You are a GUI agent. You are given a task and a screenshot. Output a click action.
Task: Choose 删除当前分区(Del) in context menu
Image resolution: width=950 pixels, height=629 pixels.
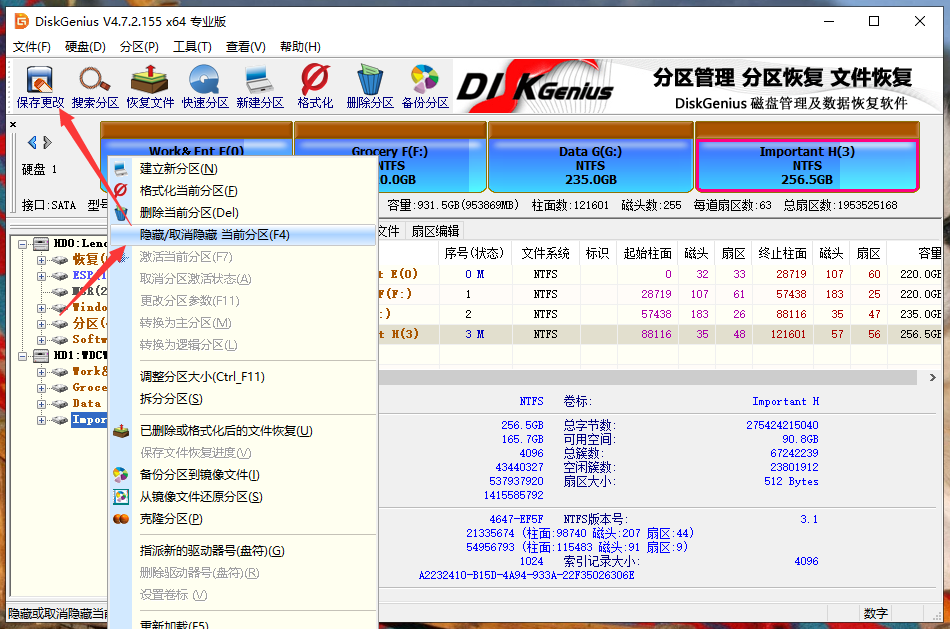point(243,213)
